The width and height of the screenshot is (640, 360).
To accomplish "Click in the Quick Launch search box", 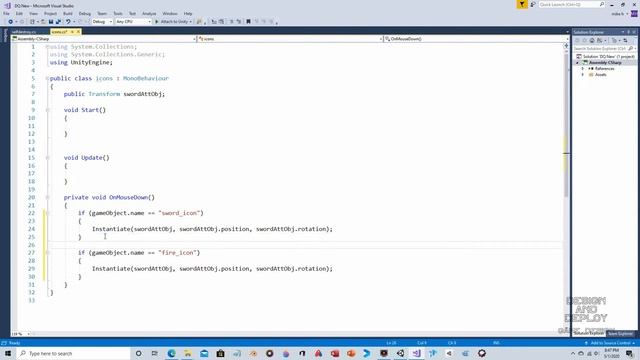I will click(571, 4).
